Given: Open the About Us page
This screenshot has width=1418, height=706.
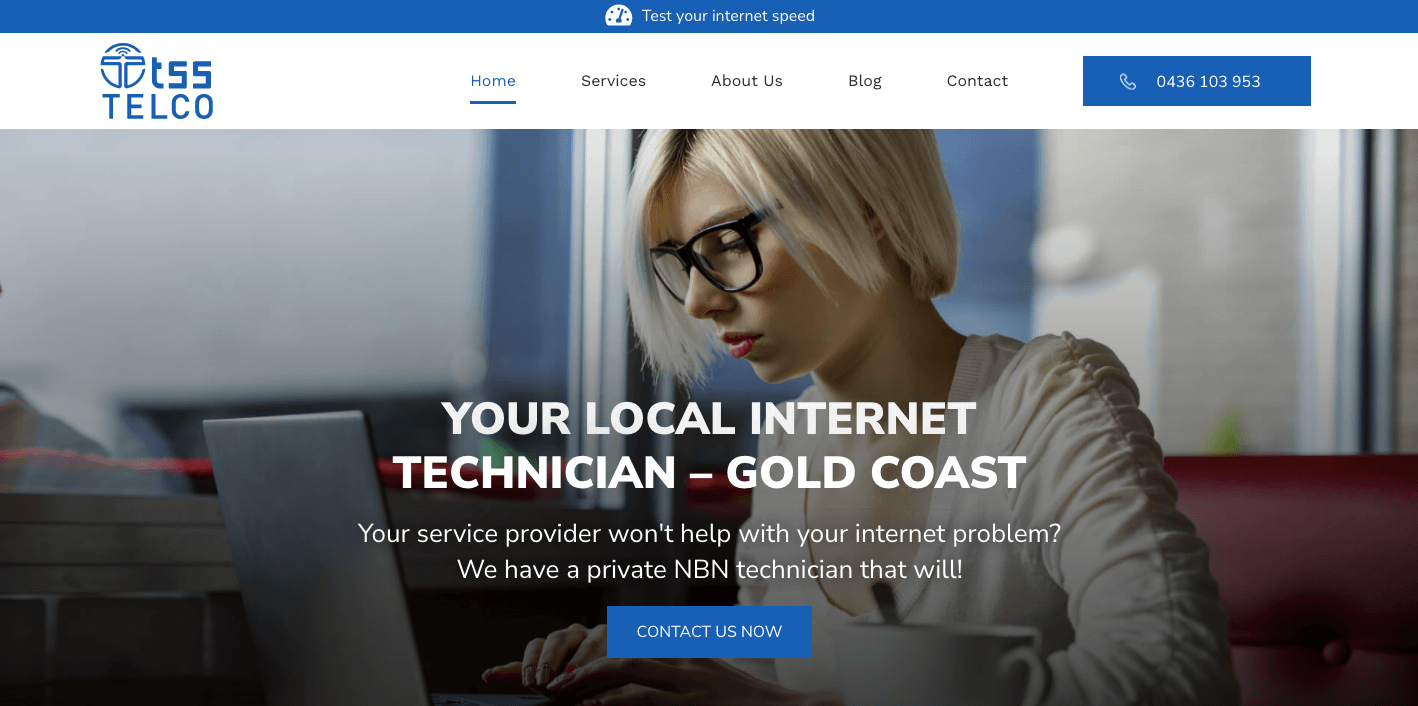Looking at the screenshot, I should click(x=746, y=81).
